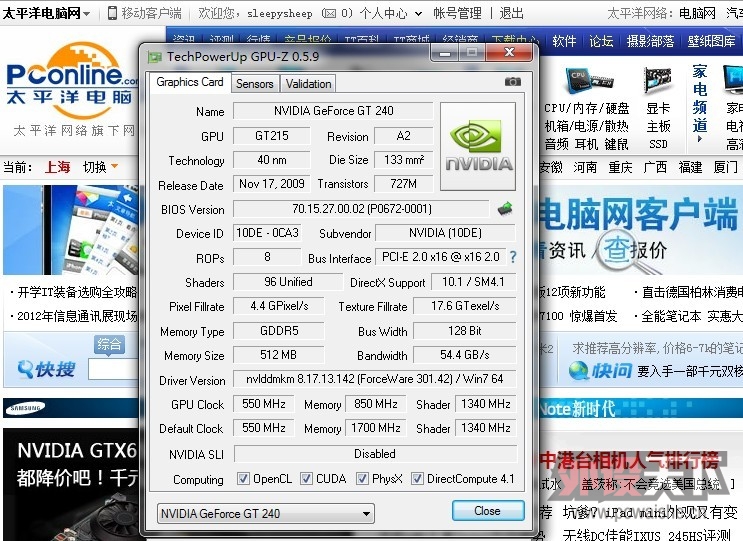Open the 直击德国柏林消费 news link

click(692, 292)
